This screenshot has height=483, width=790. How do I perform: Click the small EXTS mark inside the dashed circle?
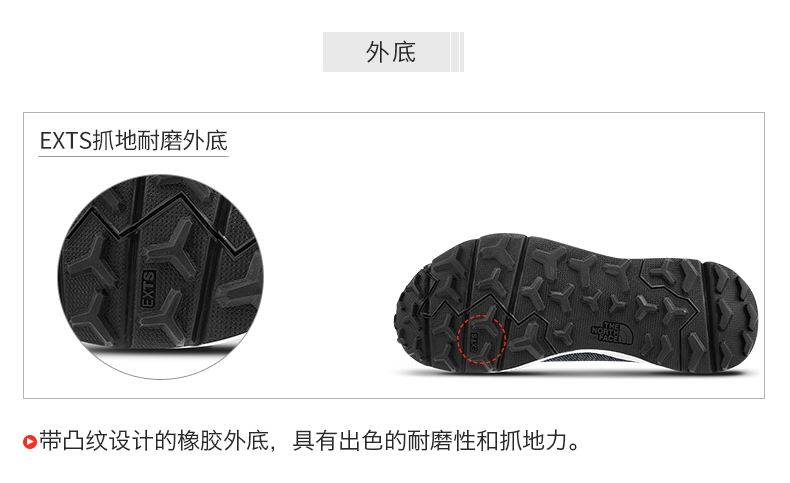point(474,342)
